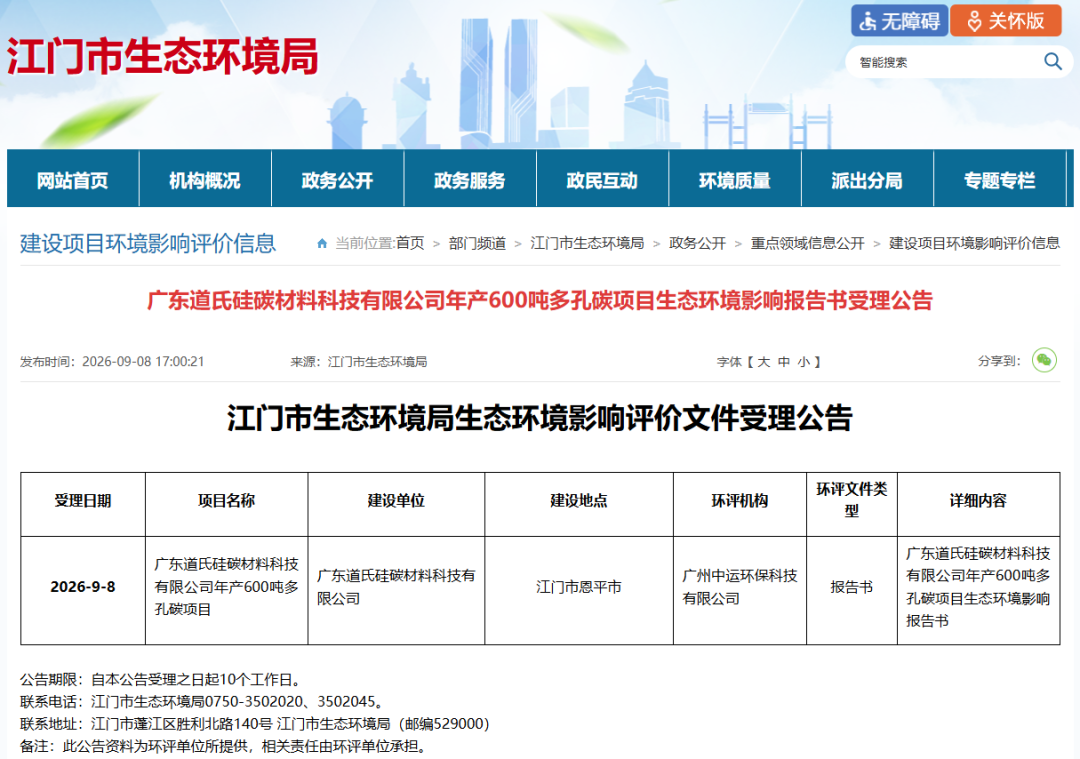
Task: Click the 公告期限 10个工作日 line
Action: pyautogui.click(x=162, y=680)
